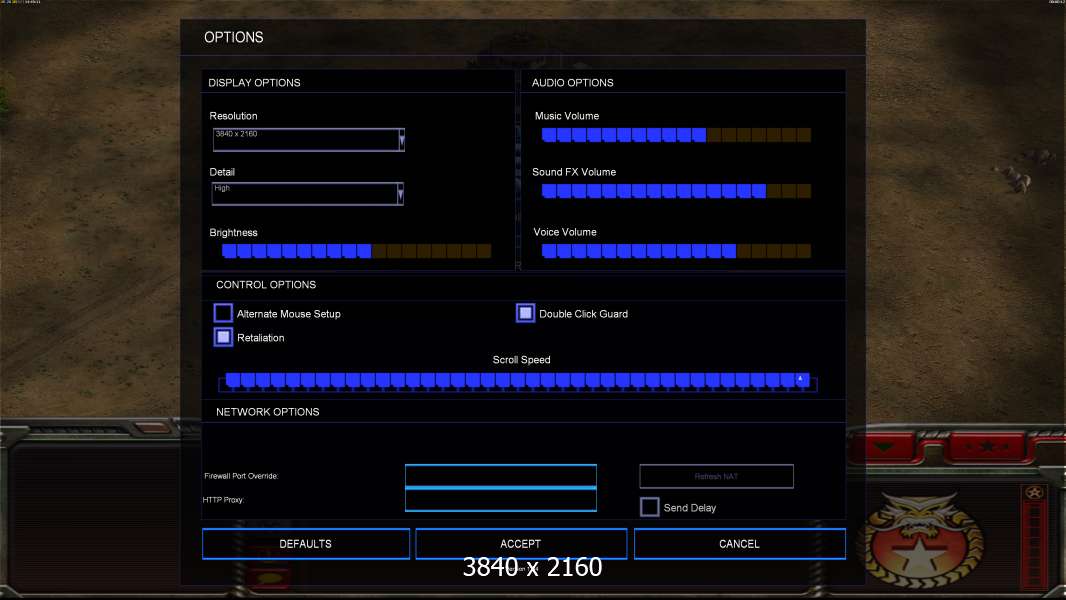Toggle the Double Click Guard checkbox
This screenshot has height=600, width=1066.
(x=526, y=313)
